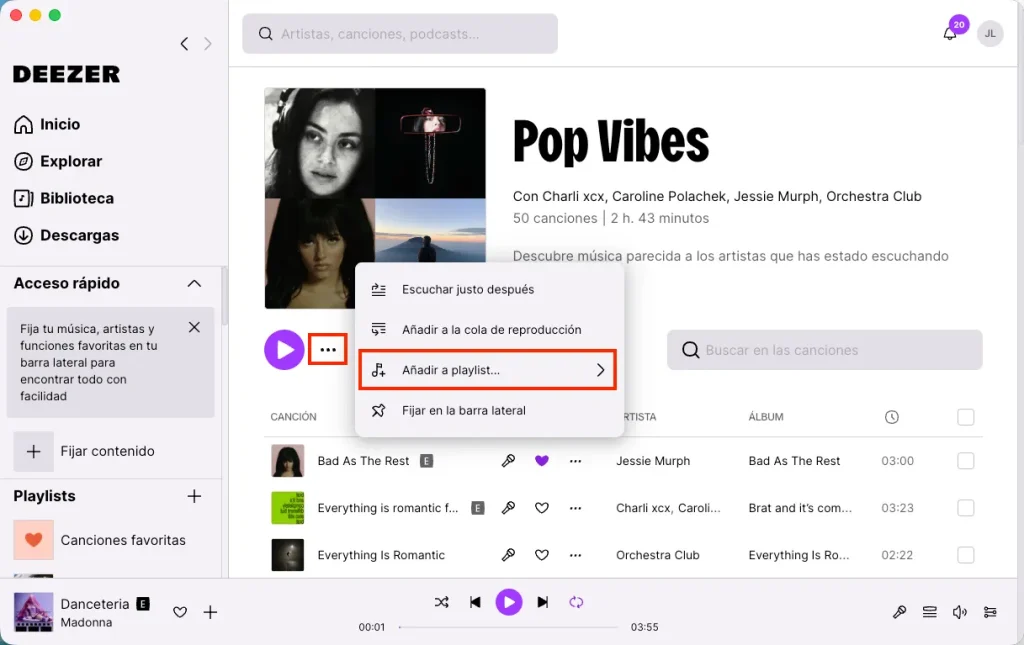Open the notifications bell
This screenshot has width=1024, height=645.
pos(950,33)
